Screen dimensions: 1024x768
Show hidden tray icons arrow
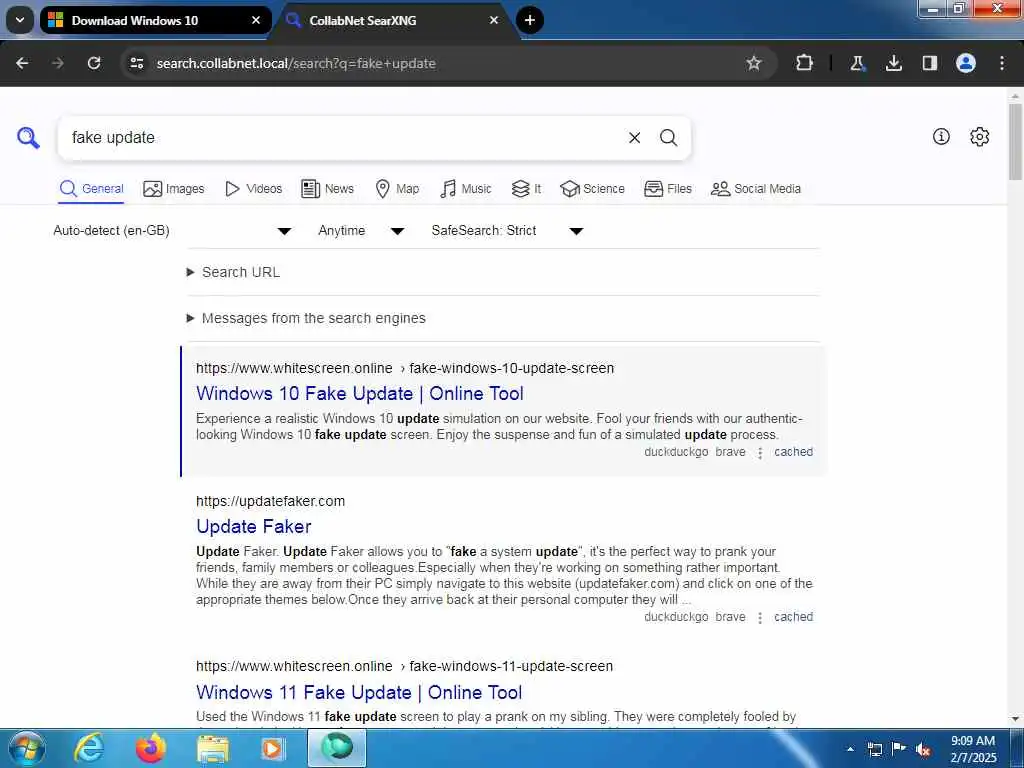click(x=850, y=750)
